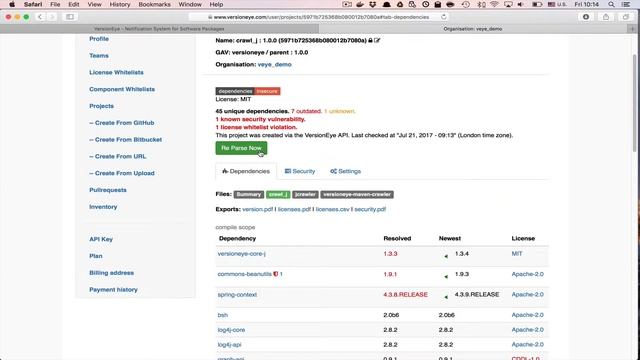Export version.pdf
Screen dimensions: 640x360
[258, 209]
